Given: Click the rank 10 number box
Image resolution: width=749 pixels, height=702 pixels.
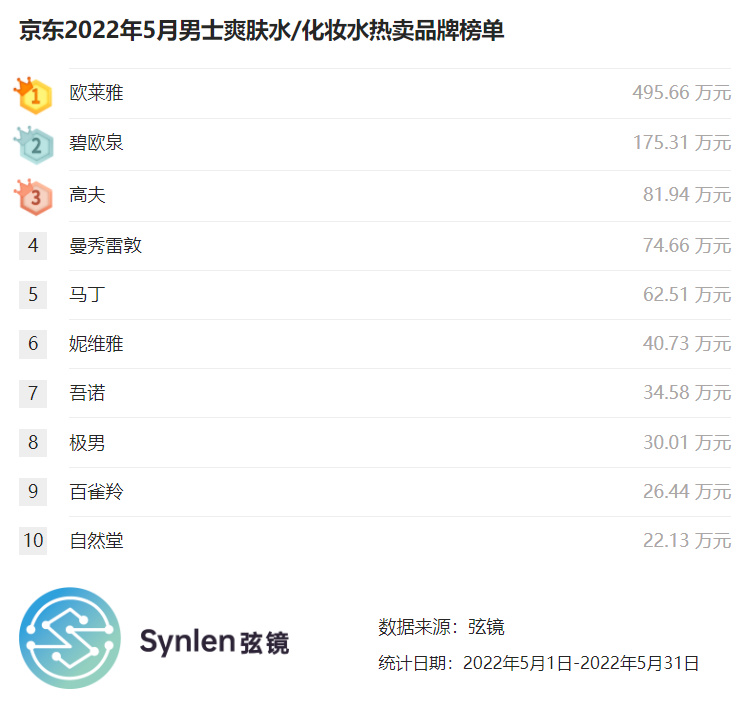Looking at the screenshot, I should (x=33, y=541).
